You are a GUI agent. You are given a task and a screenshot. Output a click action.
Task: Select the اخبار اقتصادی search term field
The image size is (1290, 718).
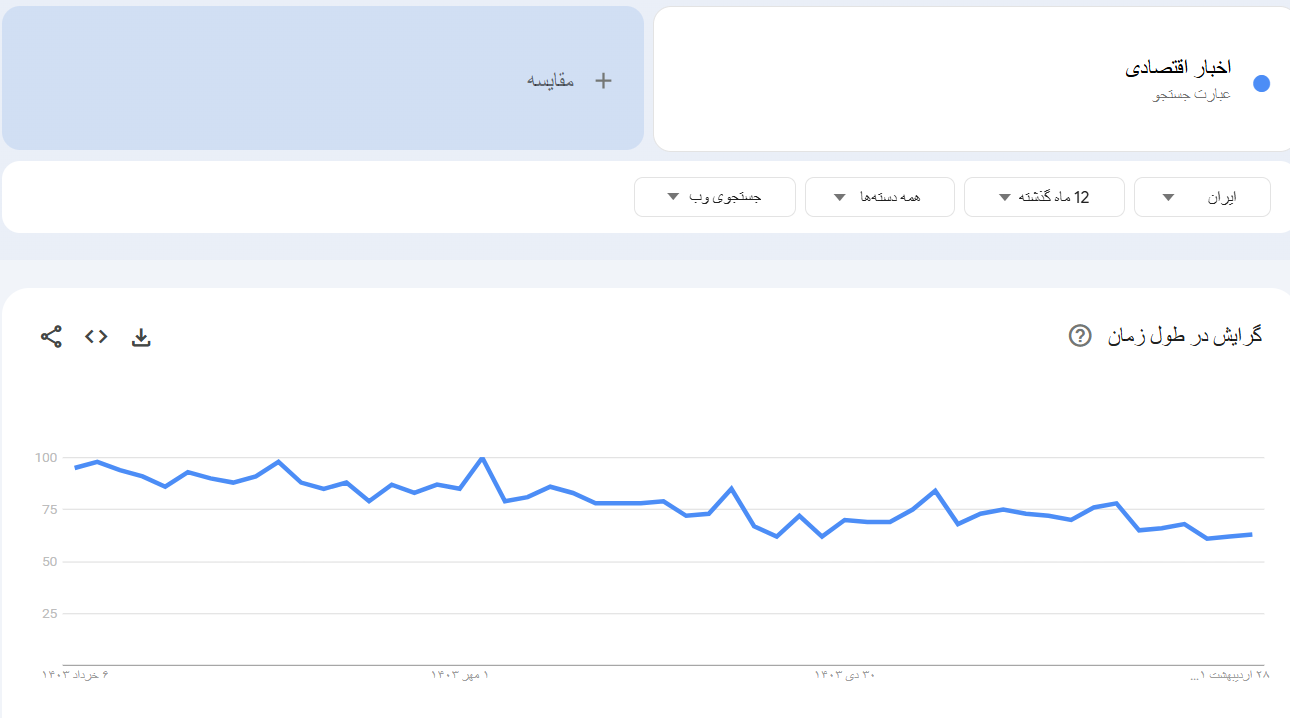(x=1178, y=68)
